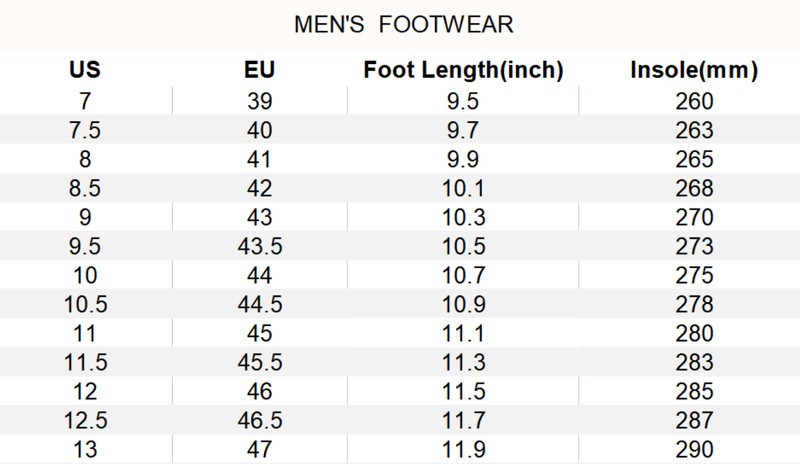
Task: Click the MEN'S FOOTWEAR title
Action: (x=404, y=23)
